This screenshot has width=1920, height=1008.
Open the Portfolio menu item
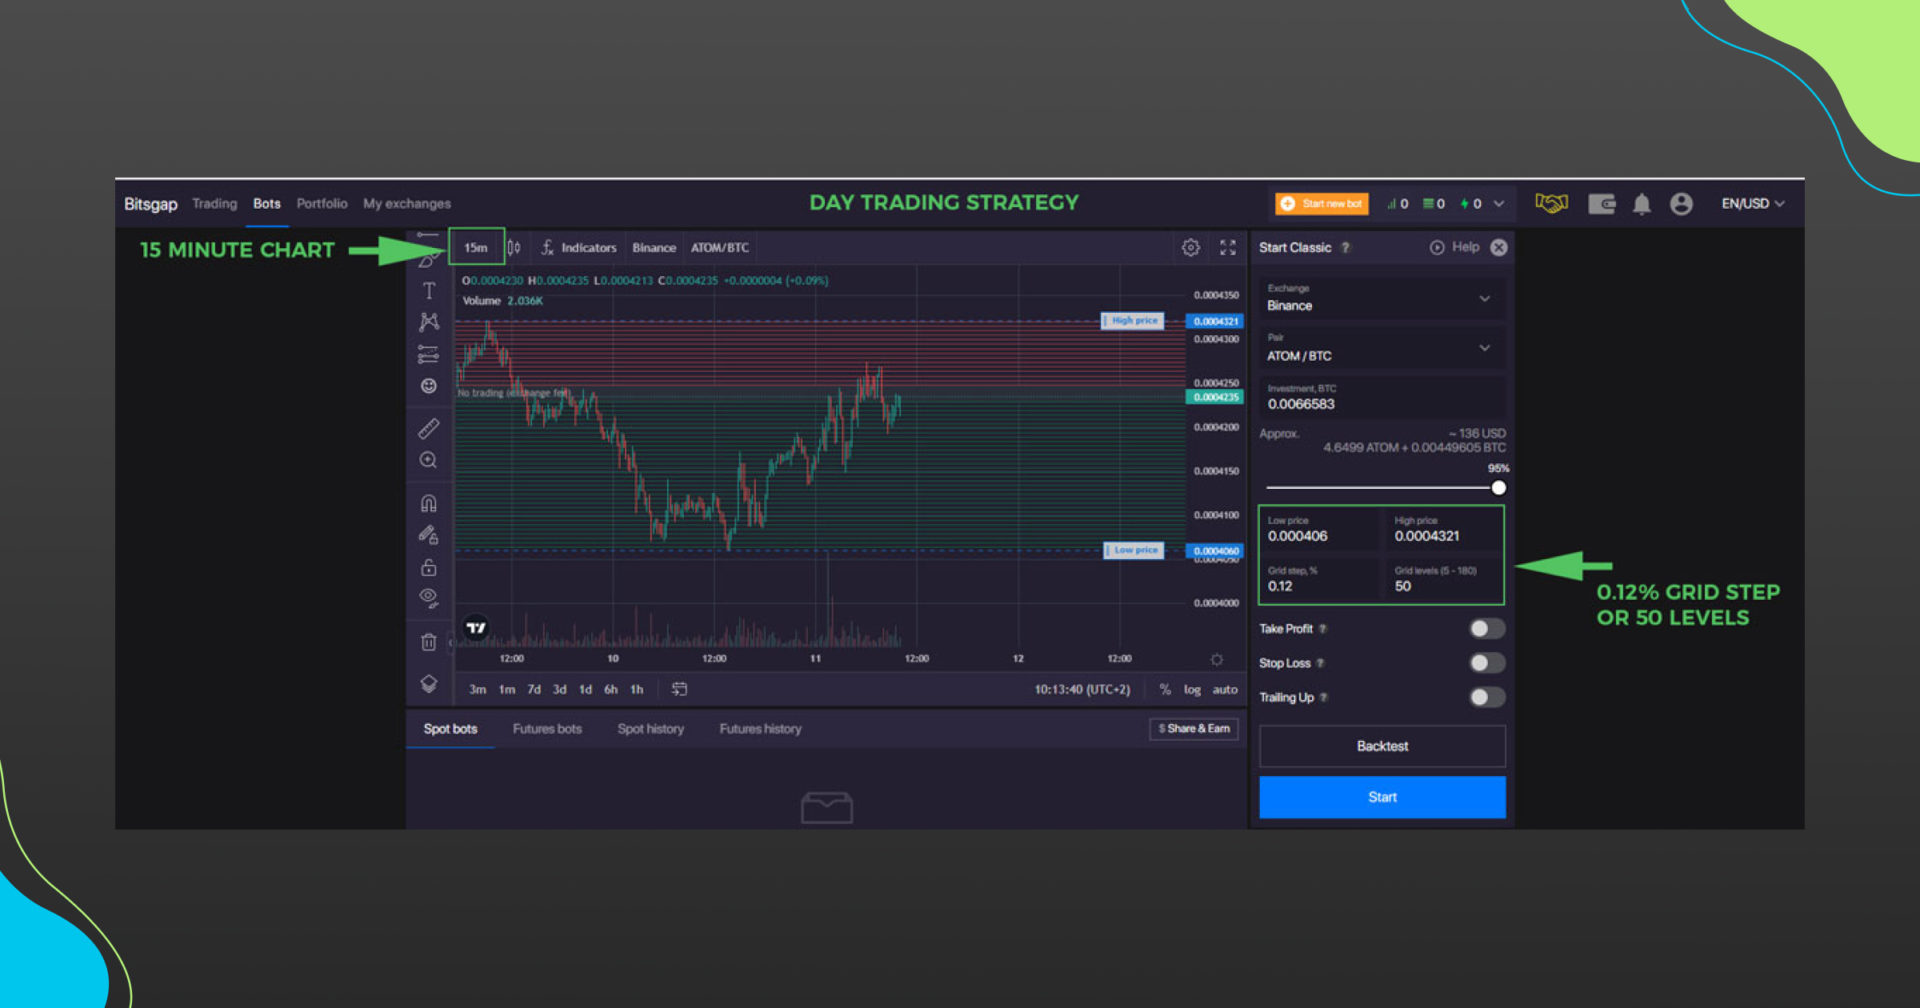(x=322, y=203)
